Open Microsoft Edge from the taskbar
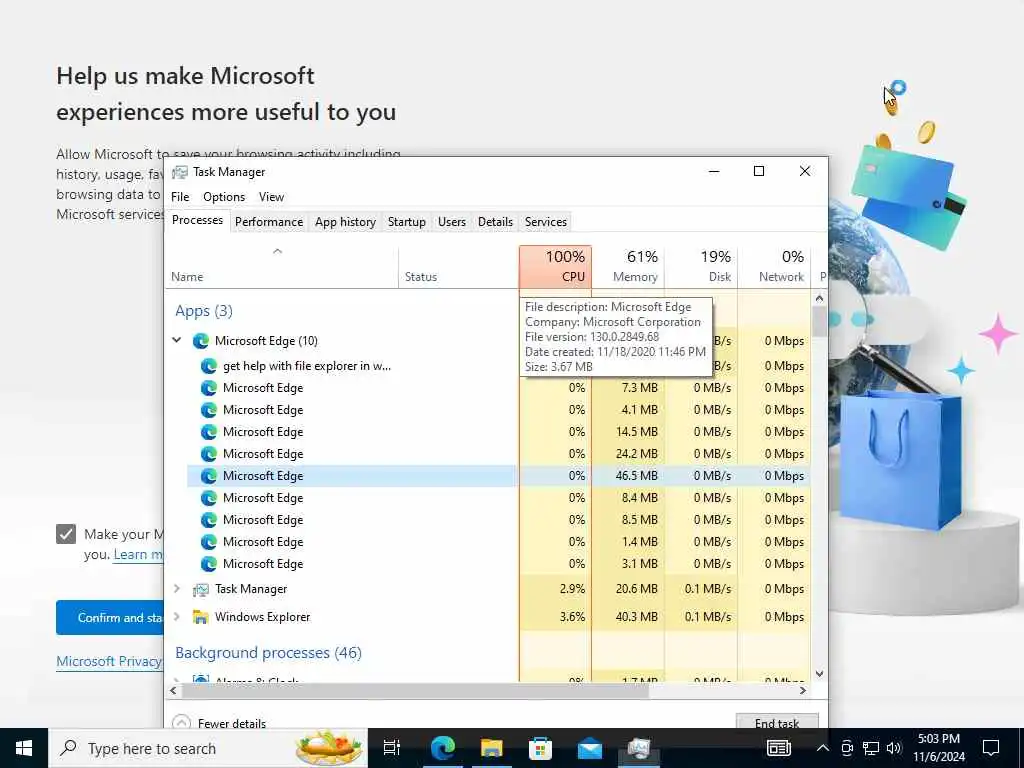 coord(442,748)
